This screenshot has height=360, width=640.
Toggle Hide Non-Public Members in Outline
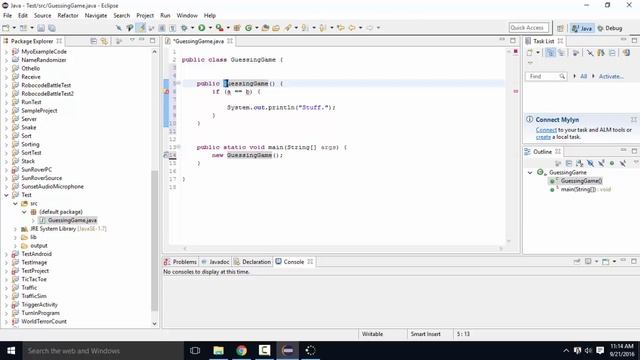coord(612,163)
